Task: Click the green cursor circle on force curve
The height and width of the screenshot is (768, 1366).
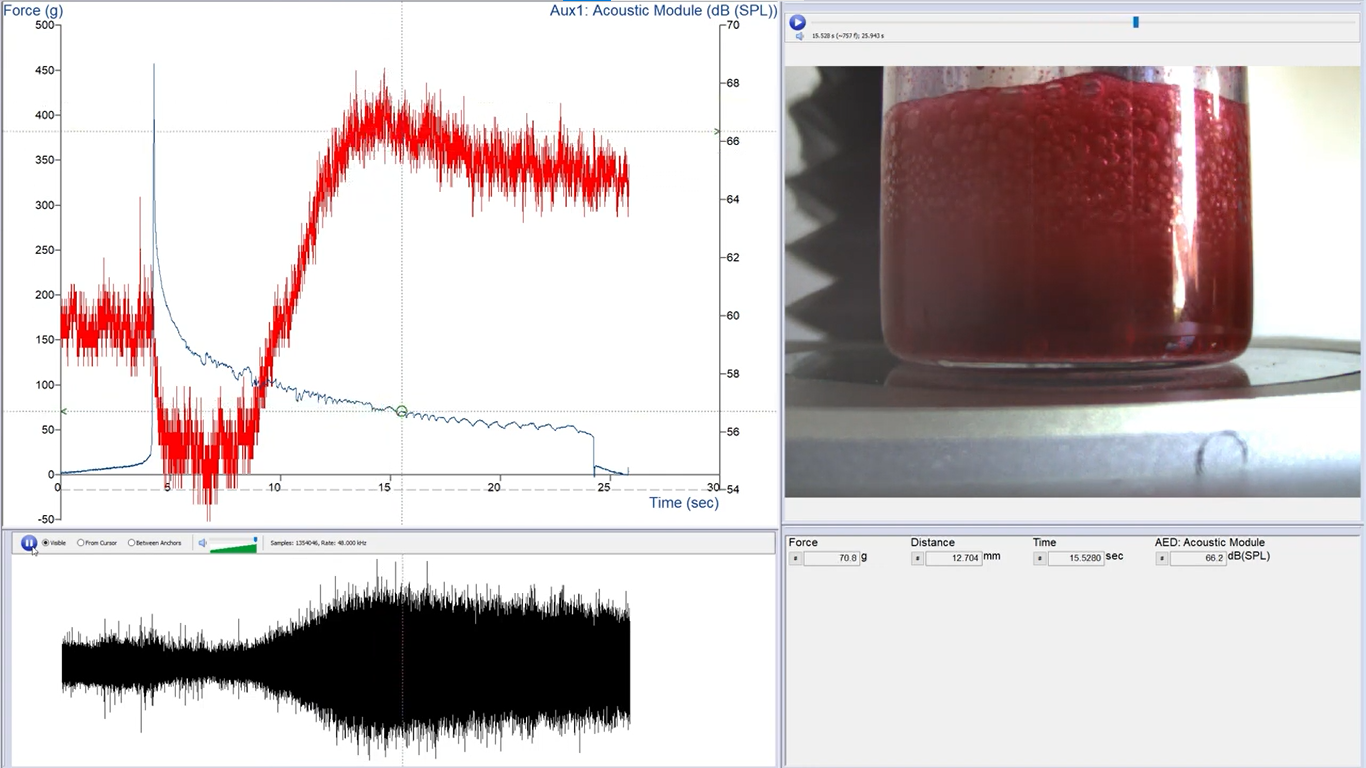Action: [402, 411]
